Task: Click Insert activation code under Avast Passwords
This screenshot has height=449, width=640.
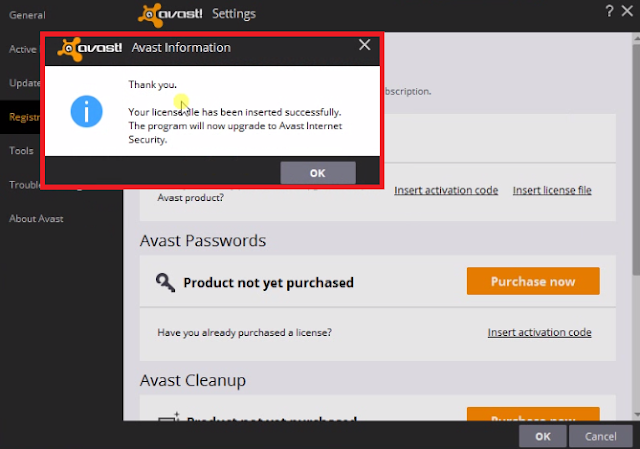Action: [x=539, y=332]
